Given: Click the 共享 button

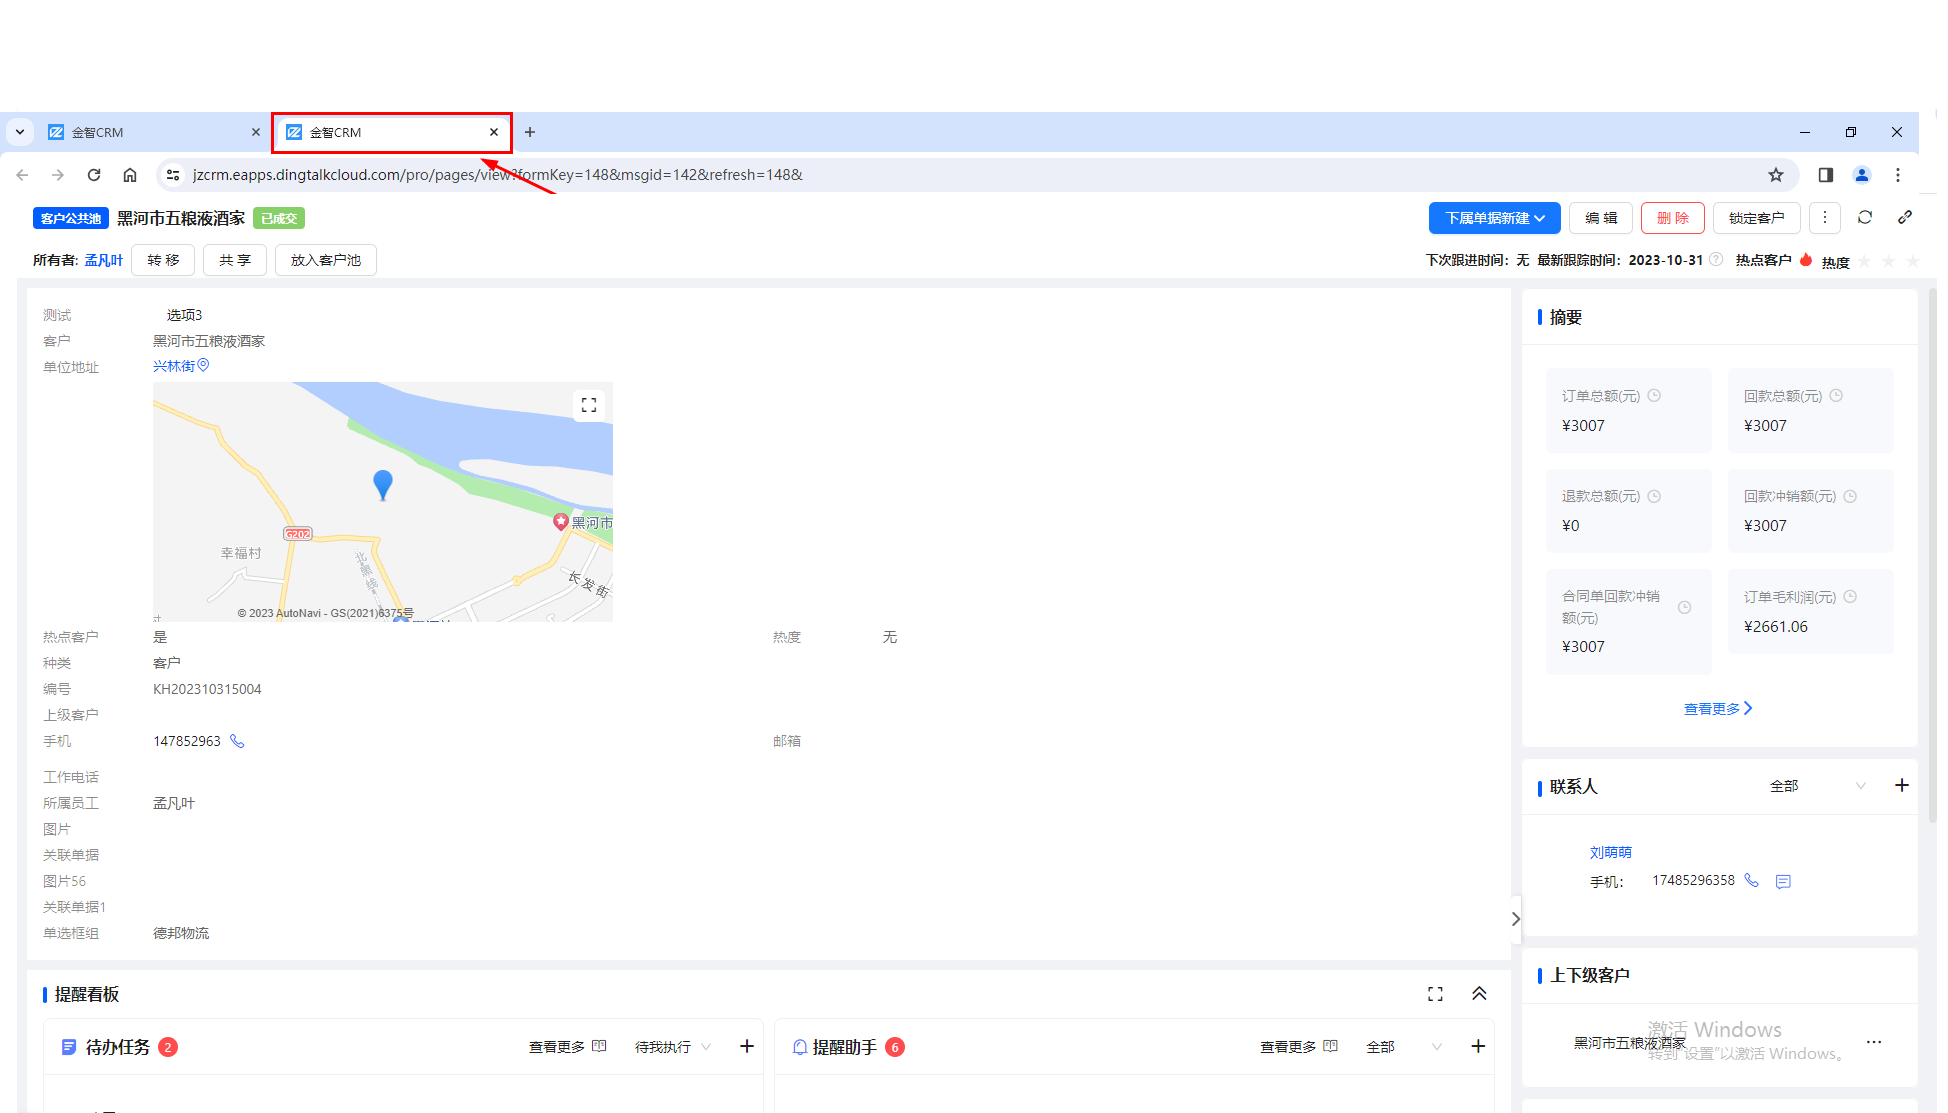Looking at the screenshot, I should (x=235, y=260).
